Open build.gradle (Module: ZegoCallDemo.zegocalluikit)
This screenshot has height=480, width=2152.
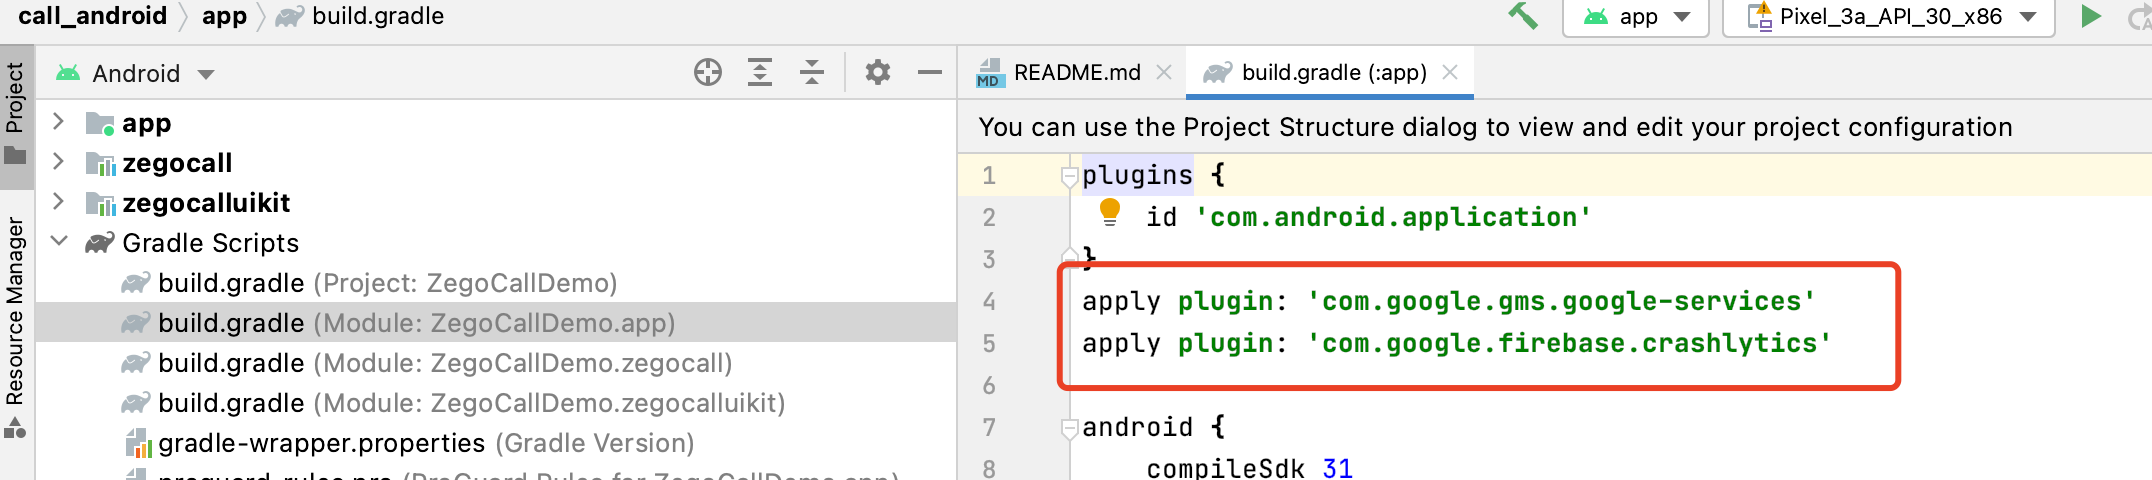click(453, 403)
